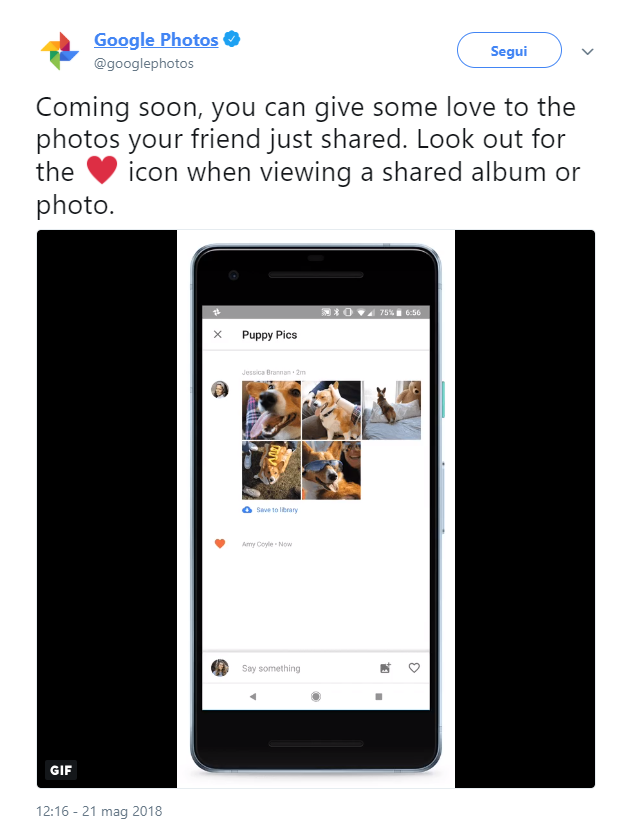
Task: Click the Google Photos pinwheel avatar
Action: tap(60, 51)
